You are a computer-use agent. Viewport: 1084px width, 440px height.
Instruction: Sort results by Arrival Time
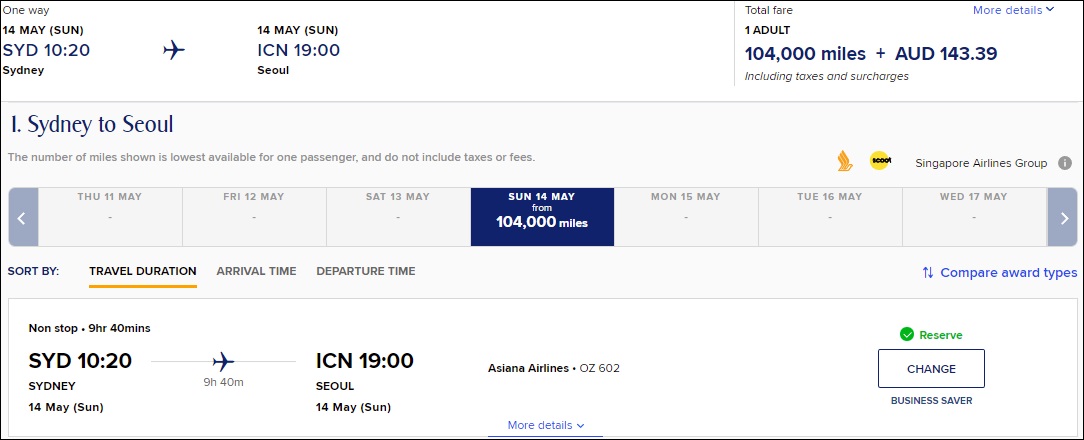coord(256,271)
